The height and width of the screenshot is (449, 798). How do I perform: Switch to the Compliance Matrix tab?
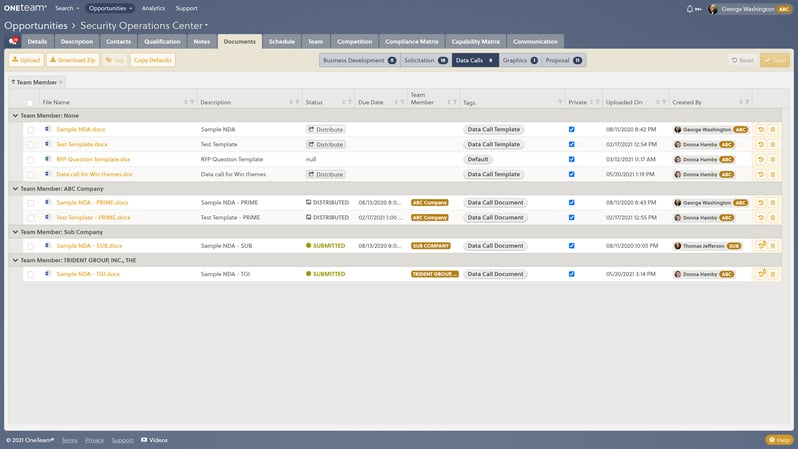coord(412,42)
